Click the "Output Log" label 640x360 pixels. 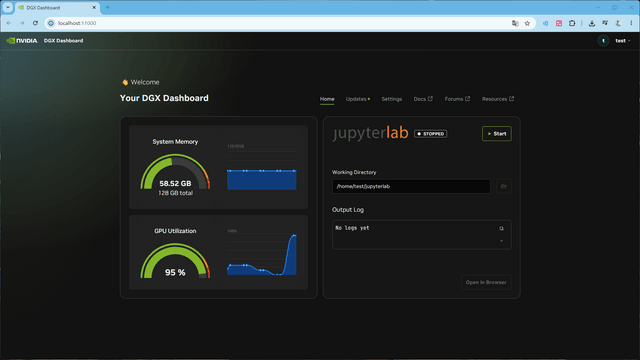[348, 209]
